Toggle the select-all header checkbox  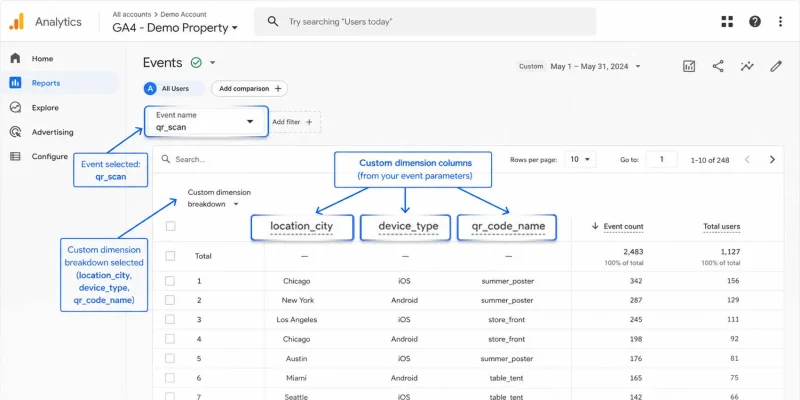pos(170,226)
